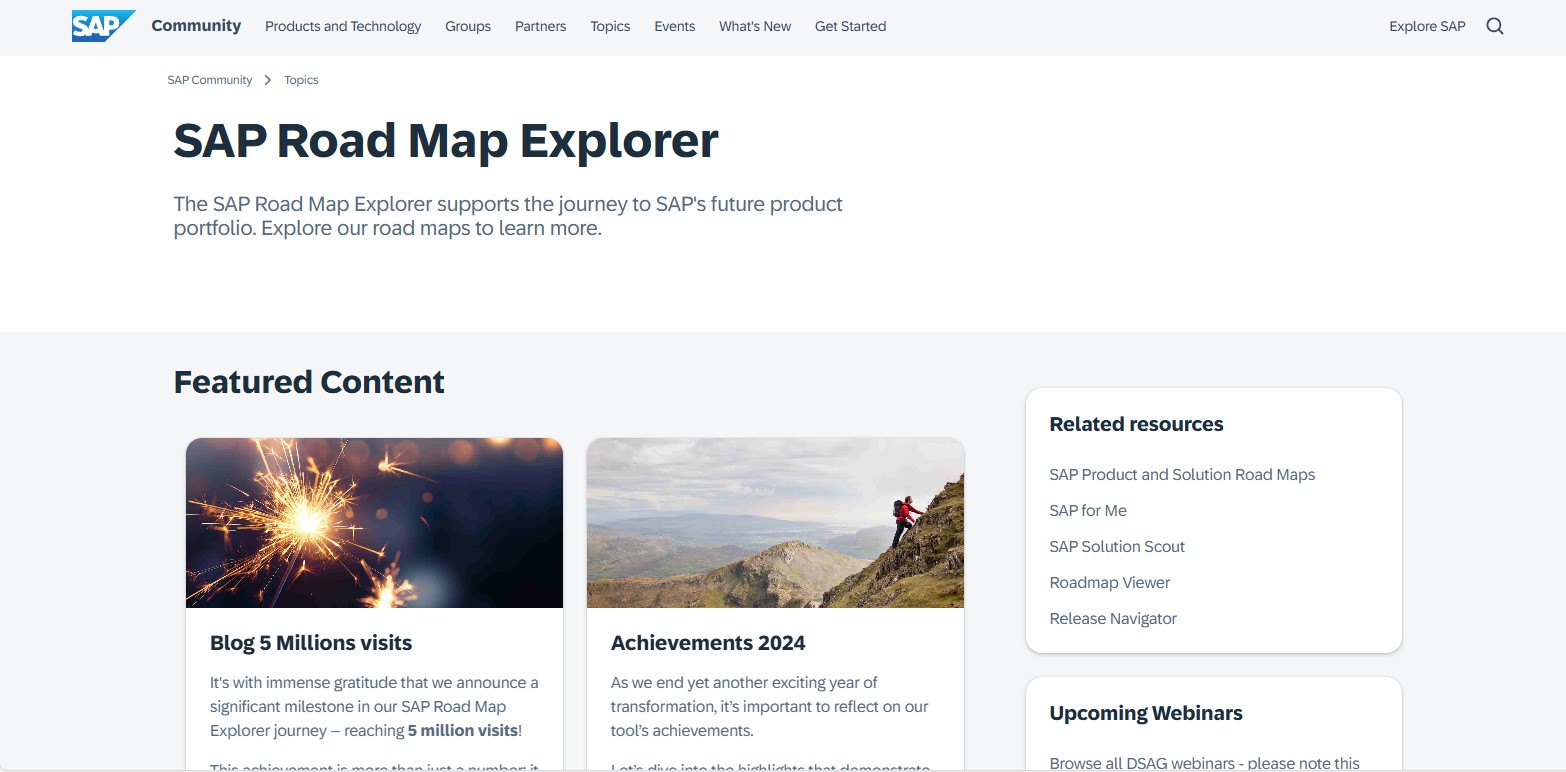Screen dimensions: 1566x772
Task: Open the Achievements 2024 article title
Action: click(708, 643)
